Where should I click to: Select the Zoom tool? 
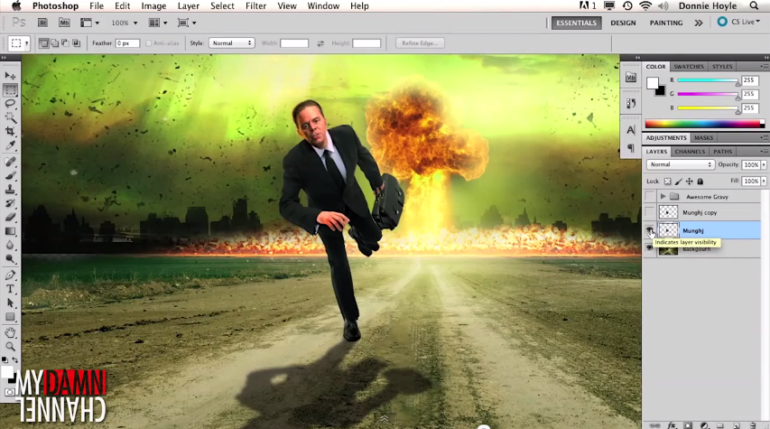coord(10,347)
